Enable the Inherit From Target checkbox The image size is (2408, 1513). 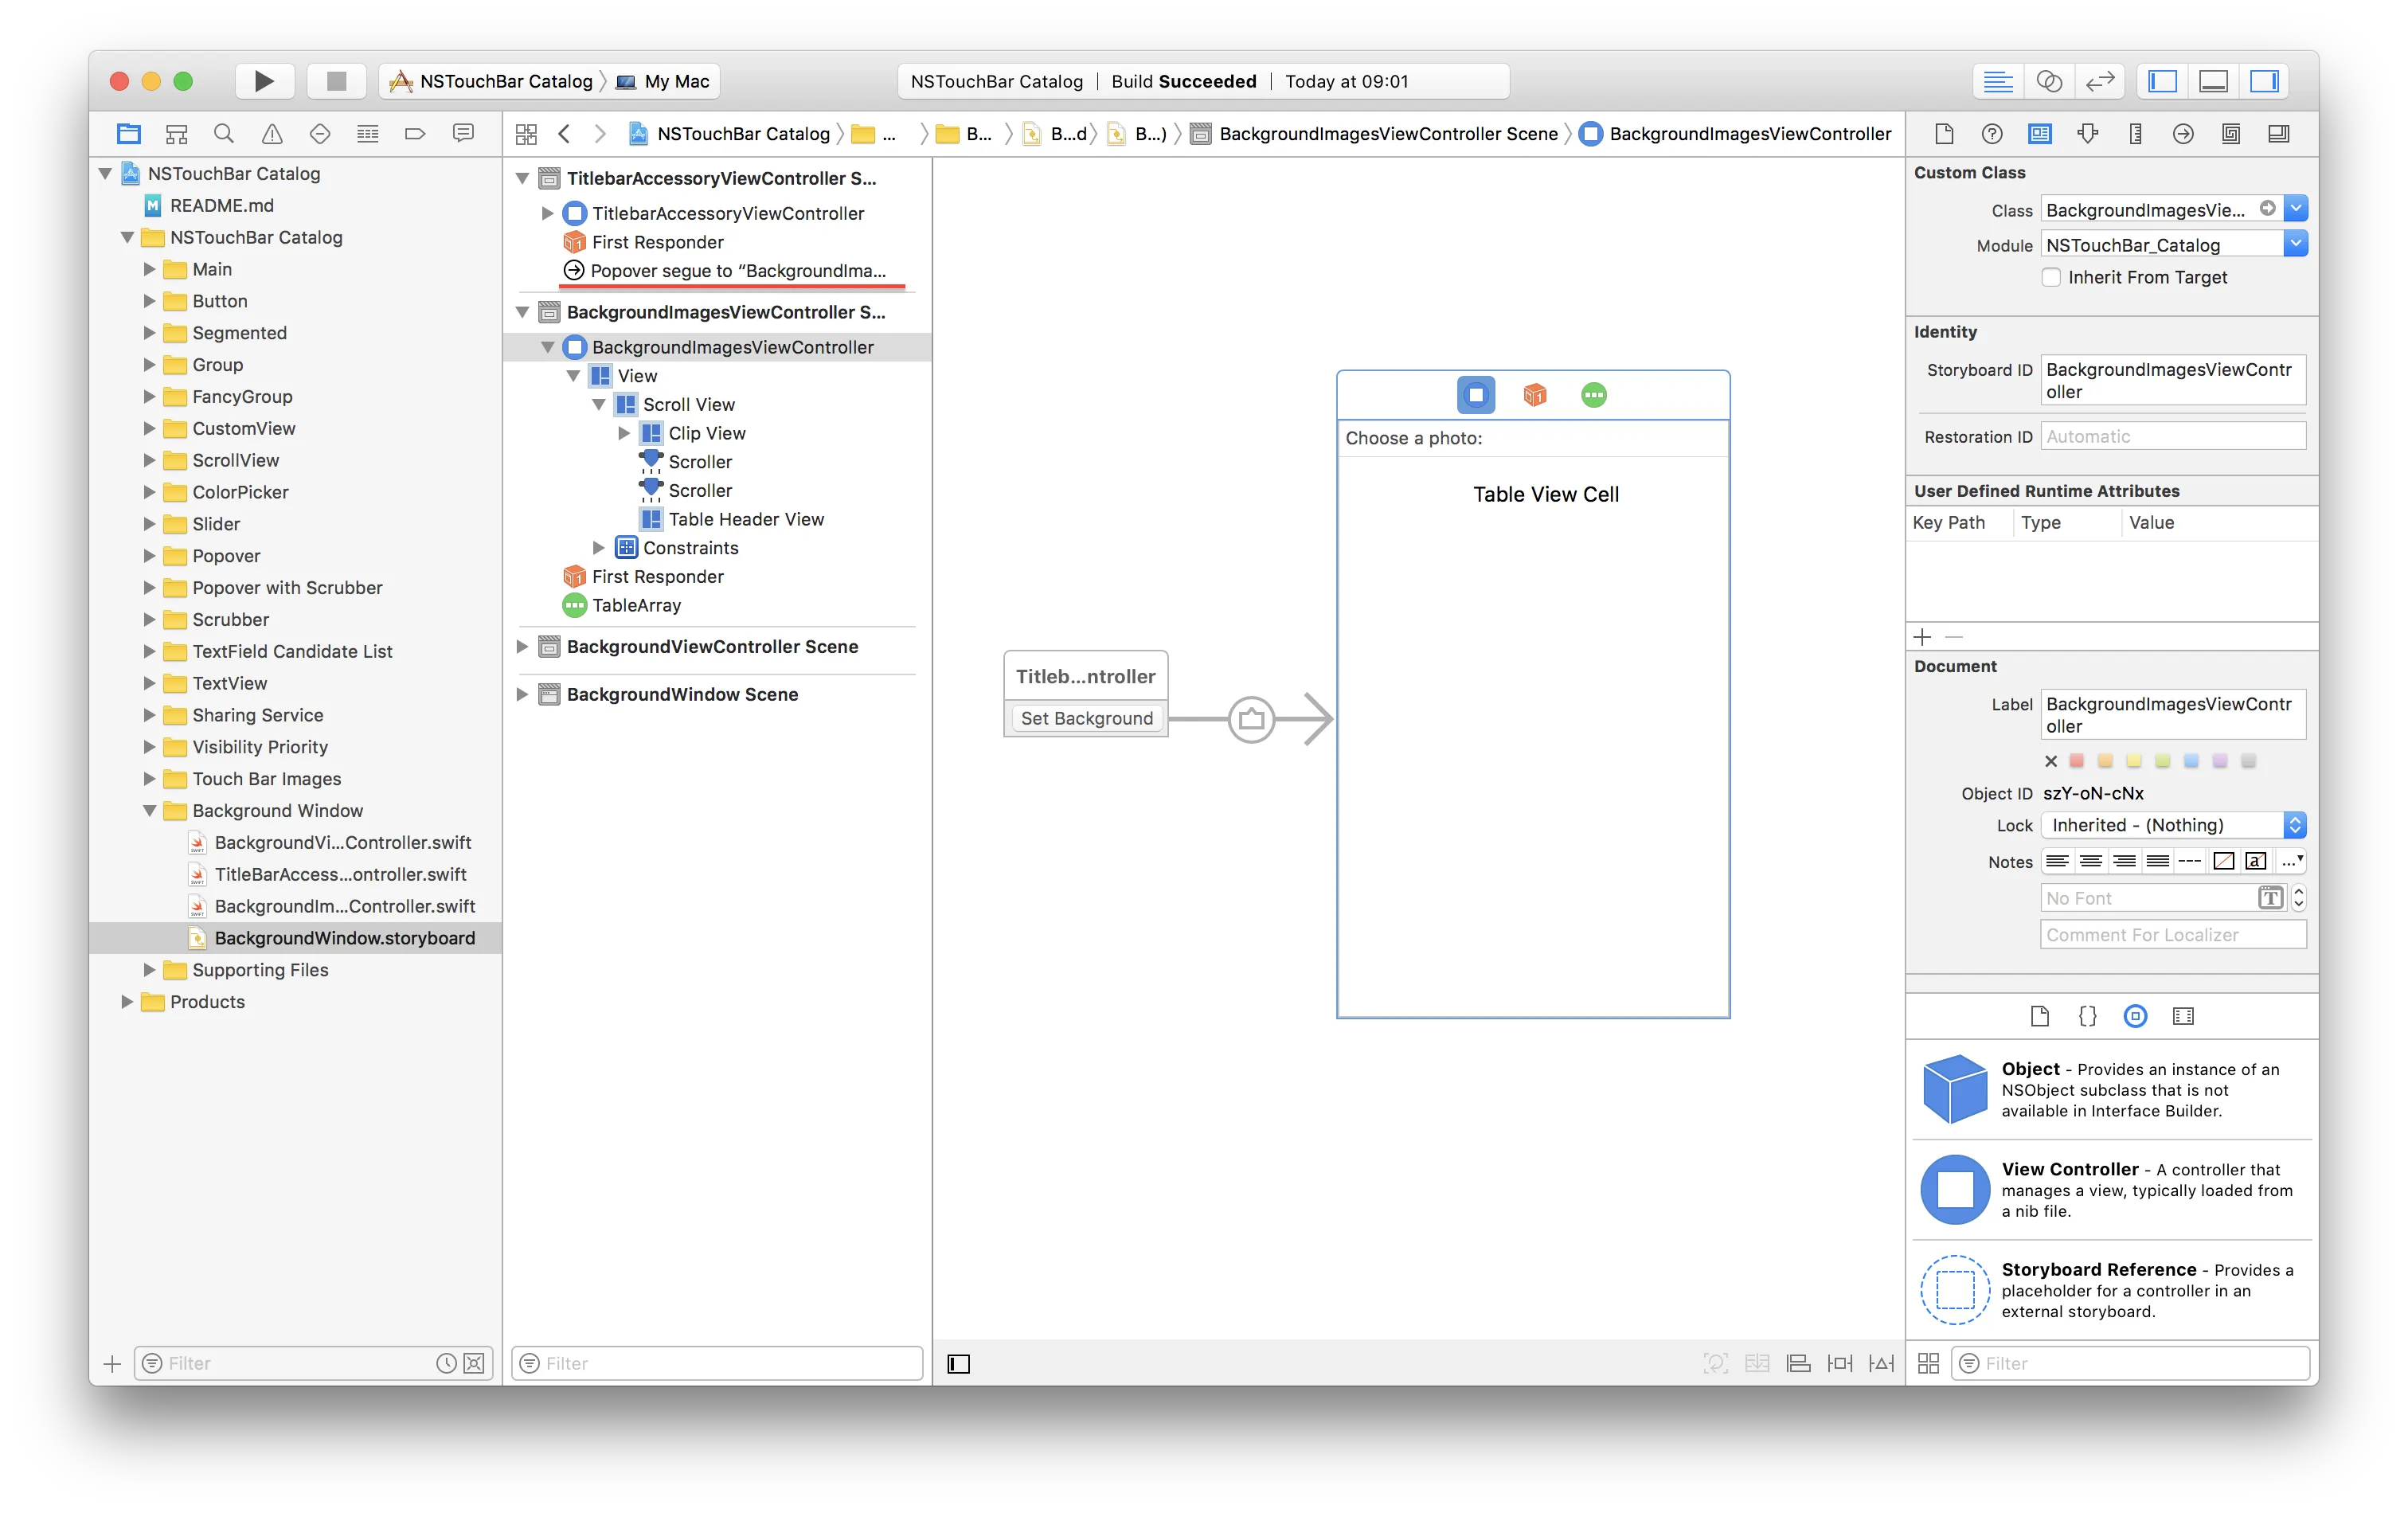coord(2051,277)
